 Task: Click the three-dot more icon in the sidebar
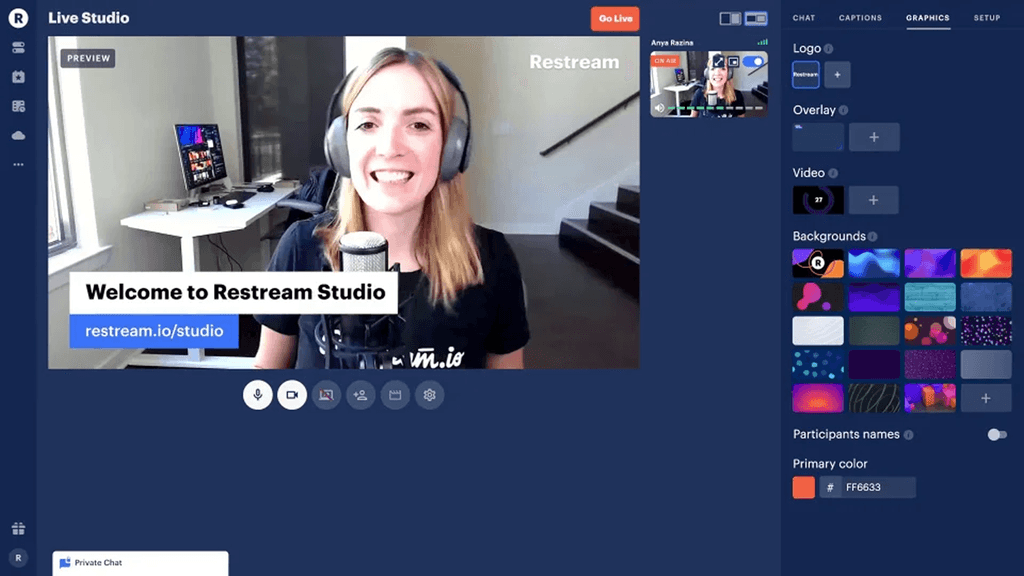[x=17, y=163]
